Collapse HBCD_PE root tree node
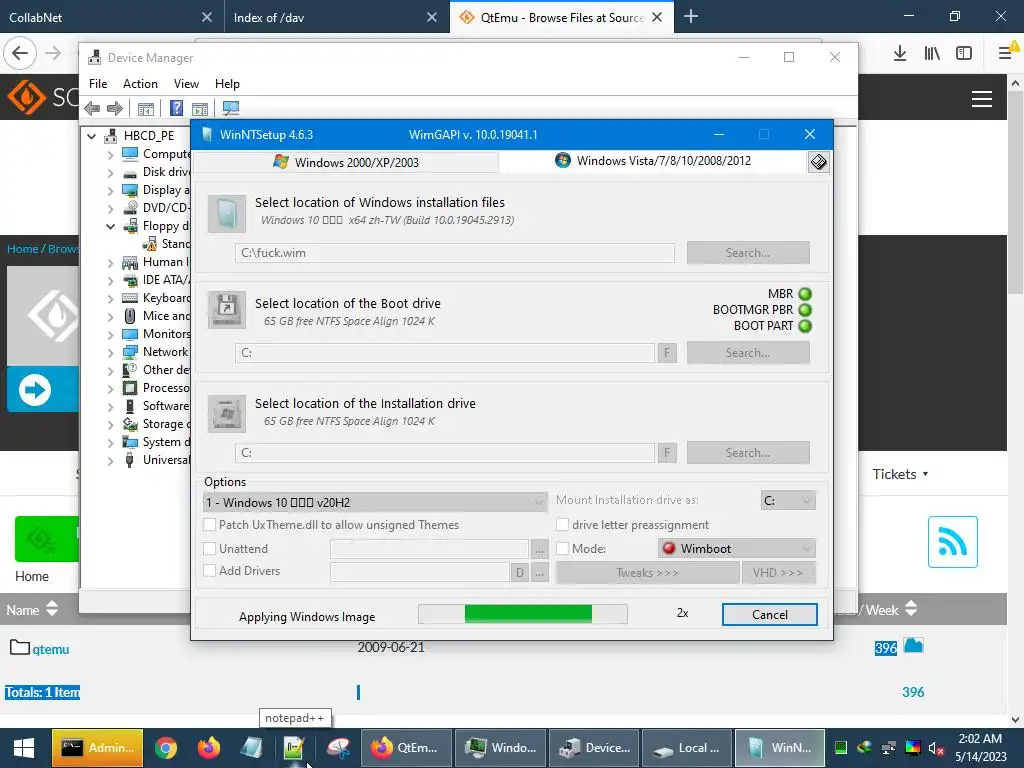1024x768 pixels. pyautogui.click(x=91, y=136)
